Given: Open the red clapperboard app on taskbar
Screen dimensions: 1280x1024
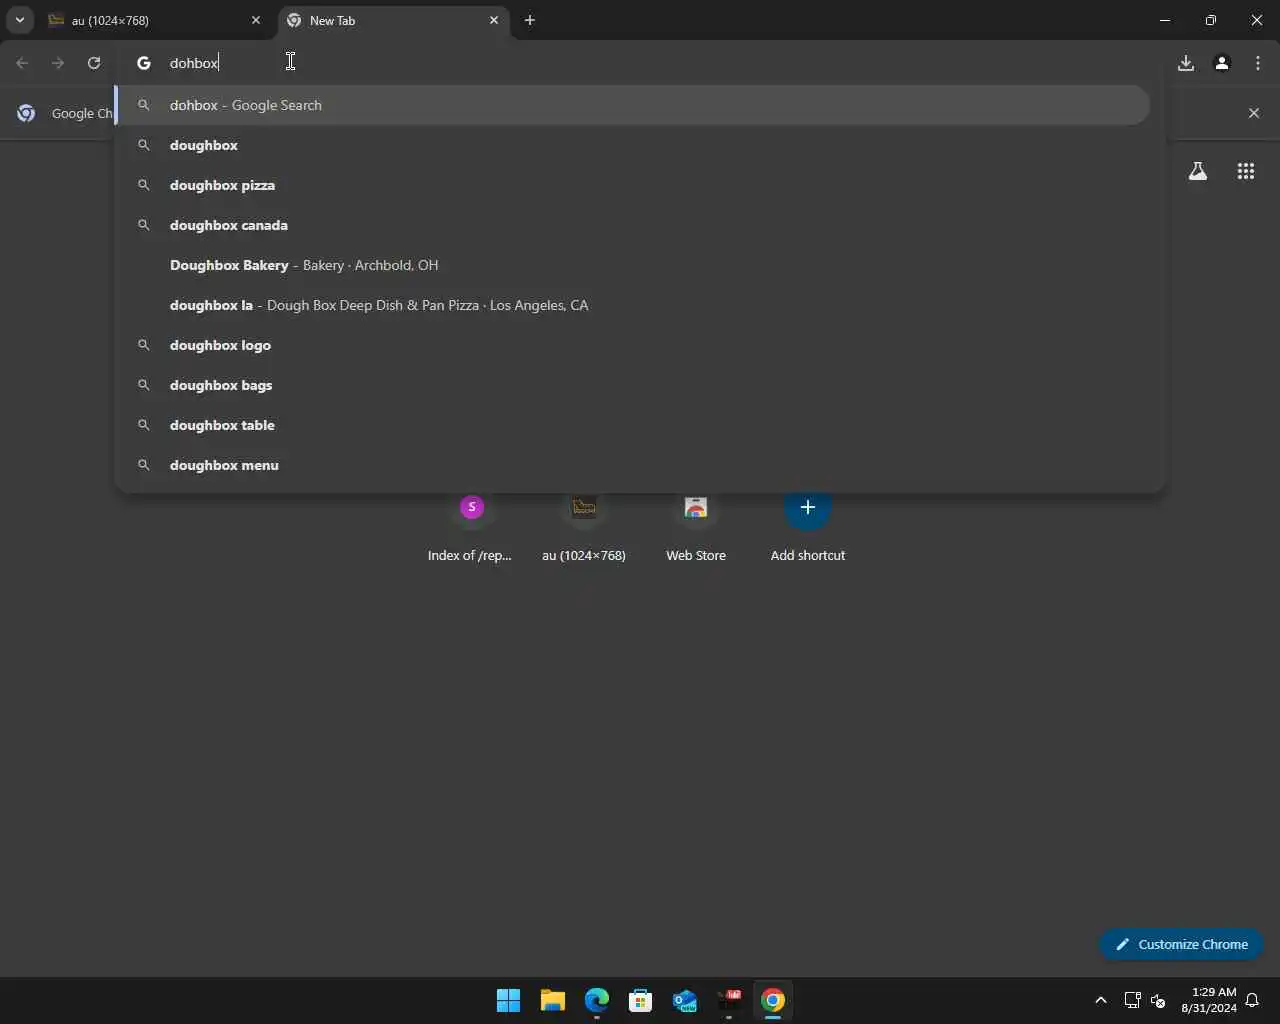Looking at the screenshot, I should click(x=729, y=1000).
